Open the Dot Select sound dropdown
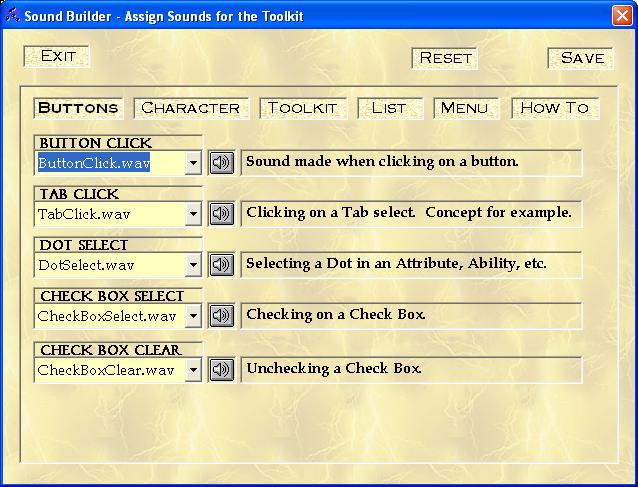The width and height of the screenshot is (638, 487). (x=193, y=265)
